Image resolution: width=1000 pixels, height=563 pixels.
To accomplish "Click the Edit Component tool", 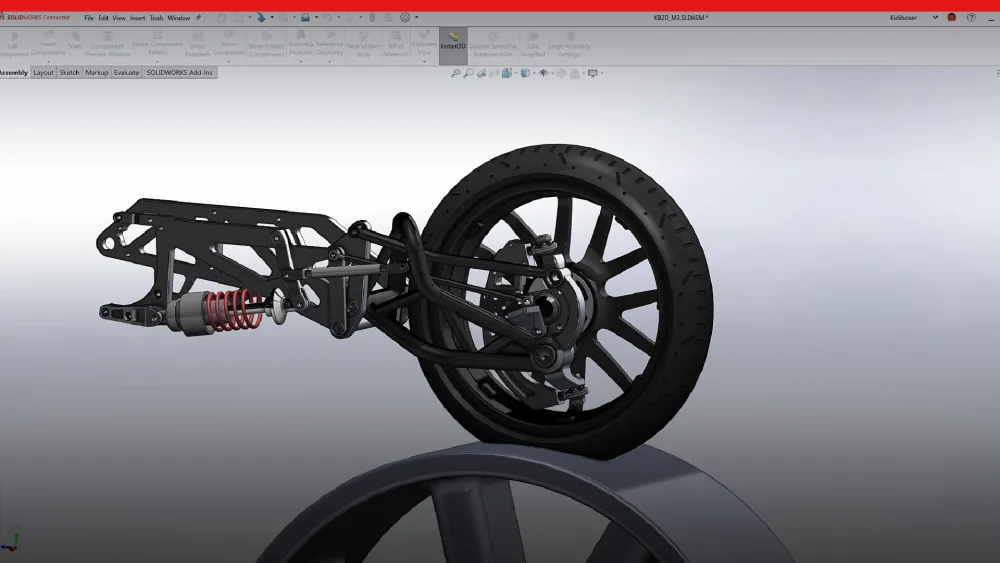I will click(x=13, y=45).
